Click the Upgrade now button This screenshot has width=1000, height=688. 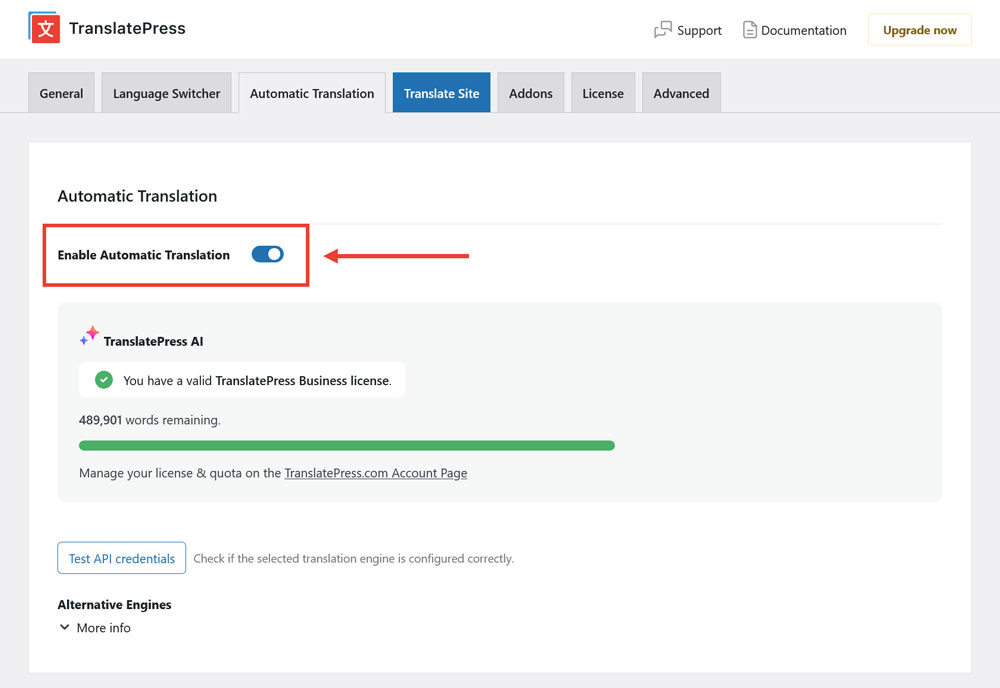(919, 30)
